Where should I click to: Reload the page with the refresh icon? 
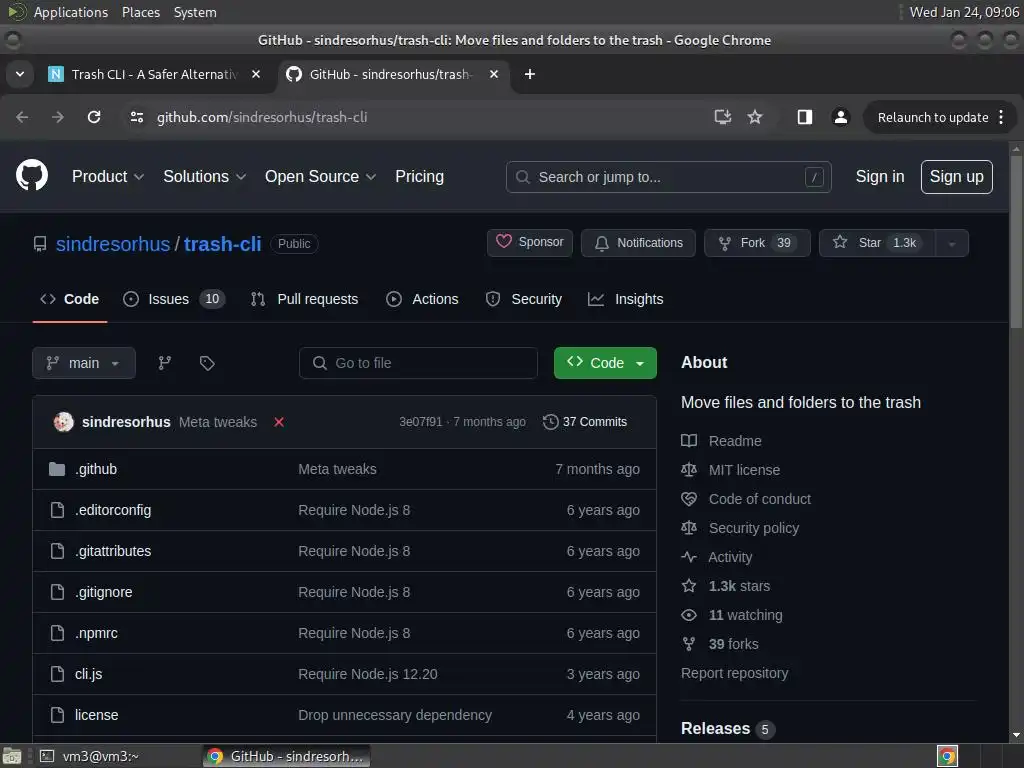pyautogui.click(x=94, y=117)
